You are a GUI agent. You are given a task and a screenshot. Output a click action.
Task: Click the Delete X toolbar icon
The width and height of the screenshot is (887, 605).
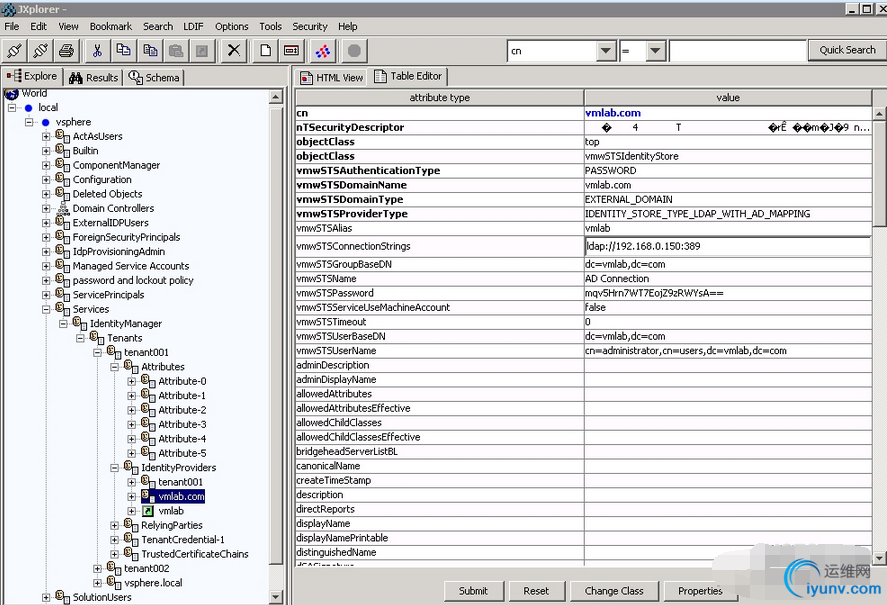coord(234,50)
